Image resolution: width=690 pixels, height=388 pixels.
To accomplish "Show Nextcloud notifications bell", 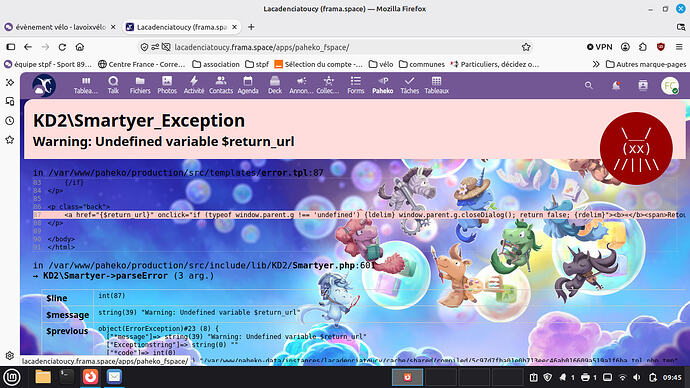I will point(616,85).
